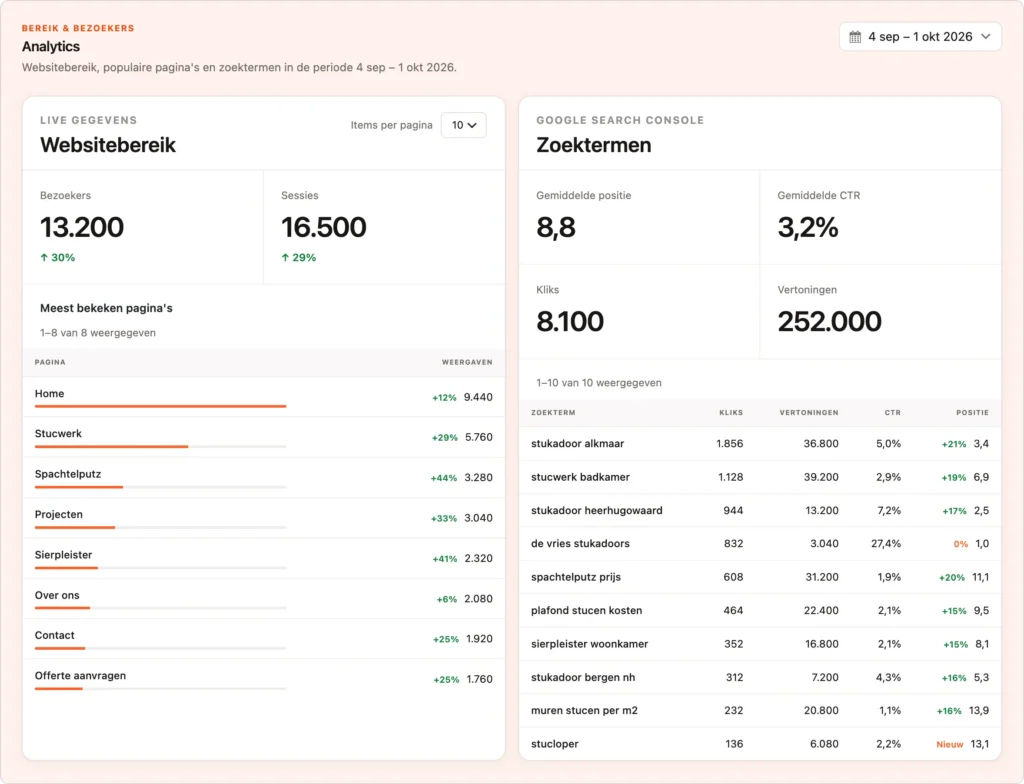
Task: Click the Stucwerk views progress bar
Action: pos(161,447)
